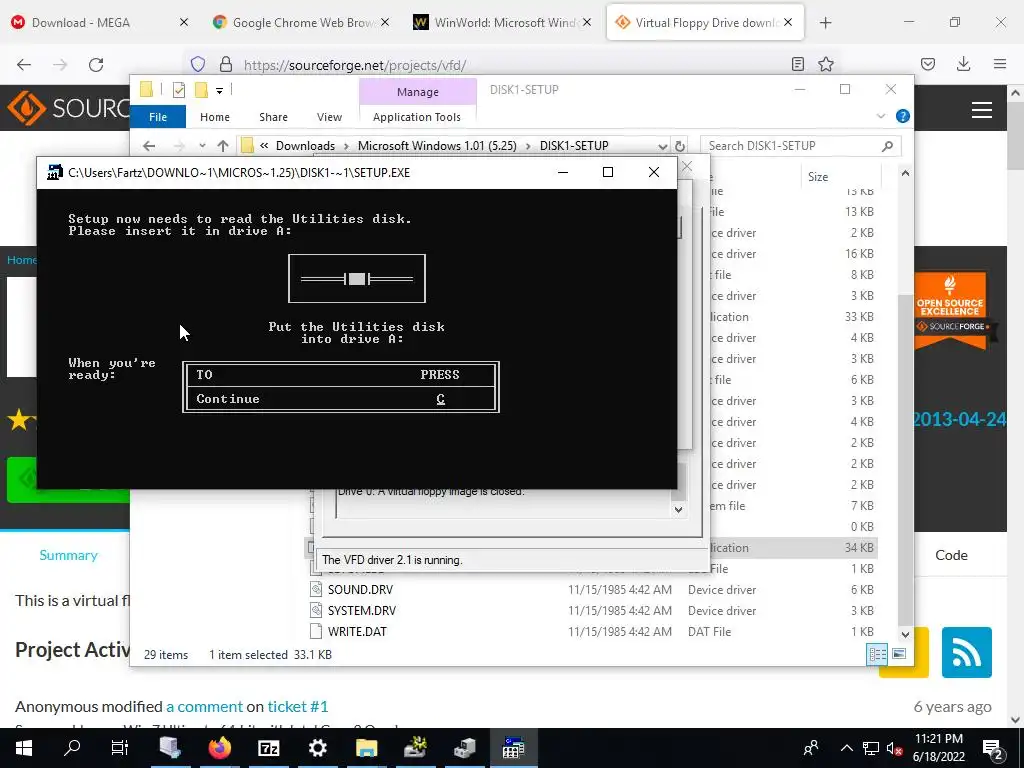The image size is (1024, 768).
Task: Open Firefox tracking protection shield icon
Action: pos(198,64)
